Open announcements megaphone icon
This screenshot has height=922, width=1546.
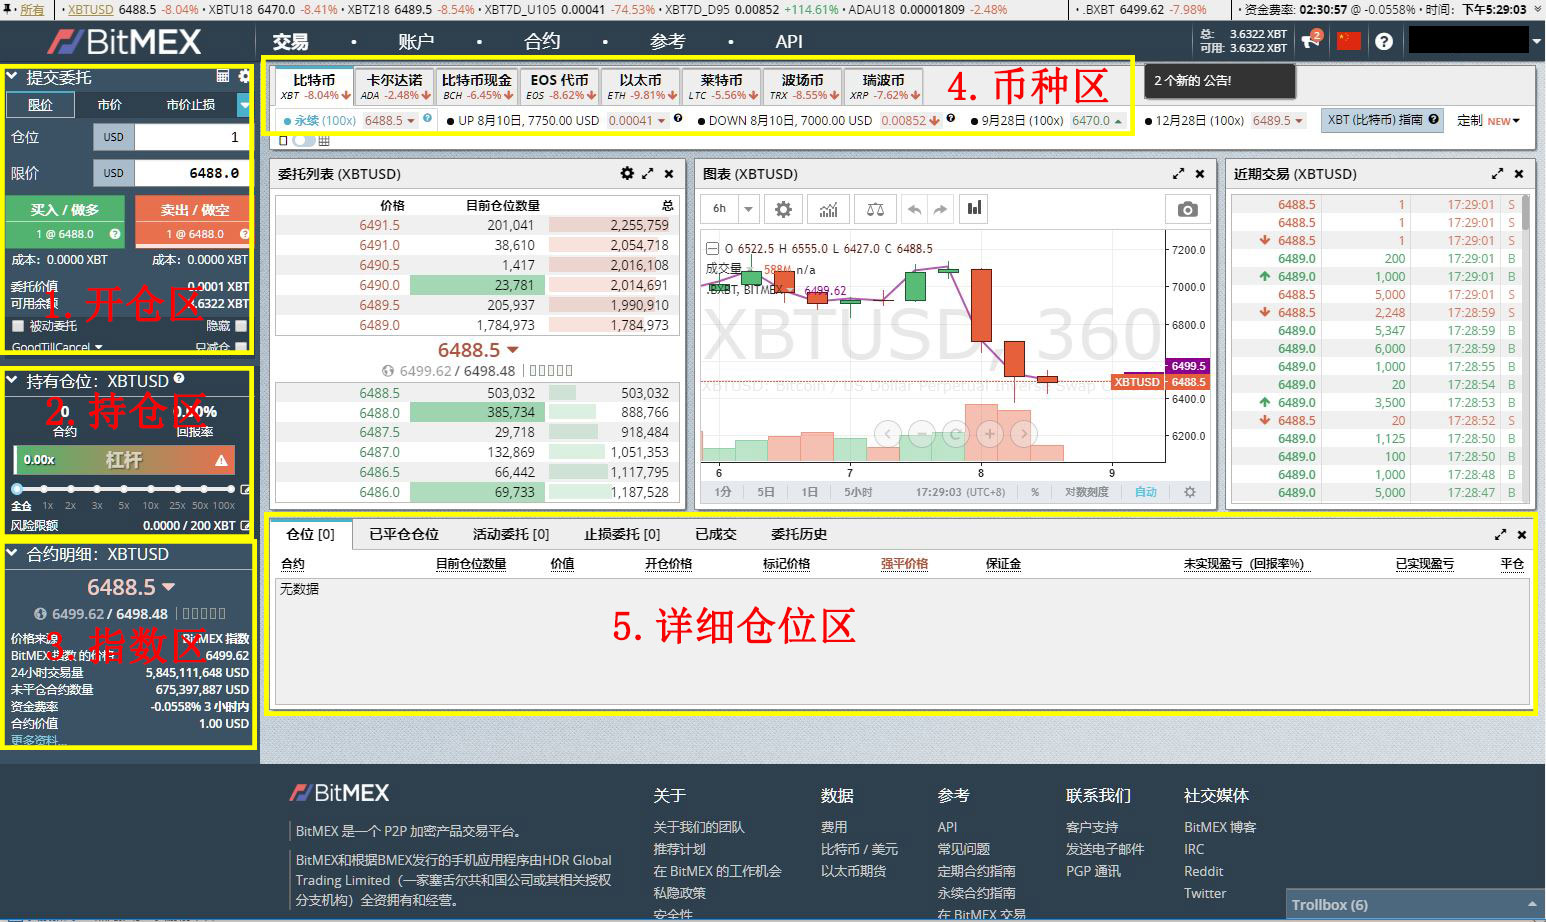pos(1310,41)
